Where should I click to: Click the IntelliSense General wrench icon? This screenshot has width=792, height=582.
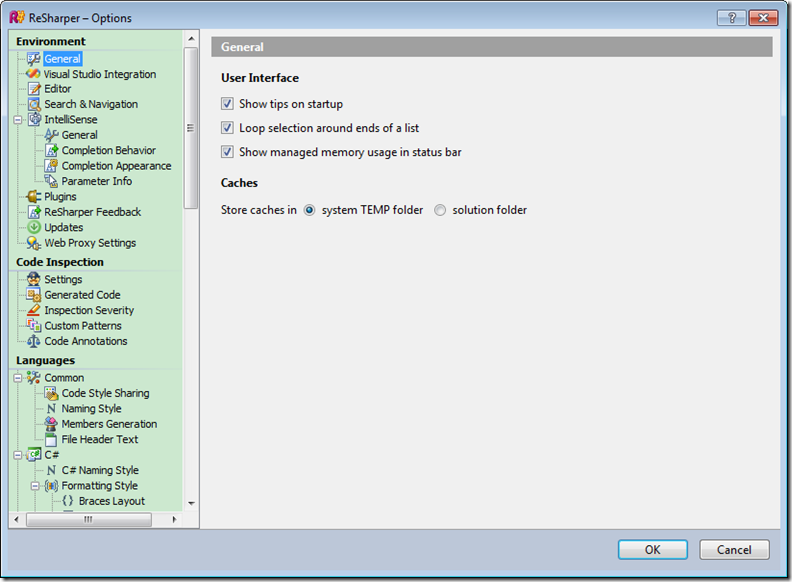51,135
